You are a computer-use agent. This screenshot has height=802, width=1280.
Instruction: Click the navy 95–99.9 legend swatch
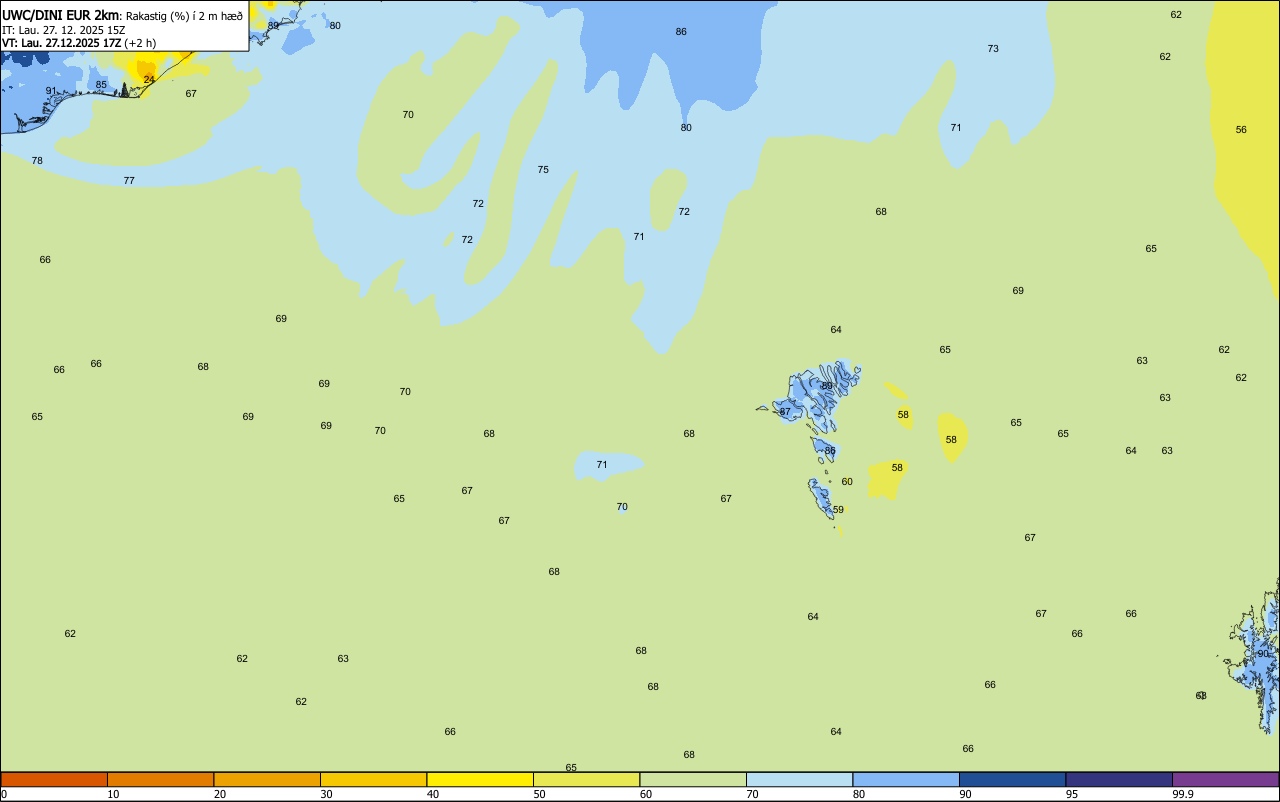[1119, 779]
